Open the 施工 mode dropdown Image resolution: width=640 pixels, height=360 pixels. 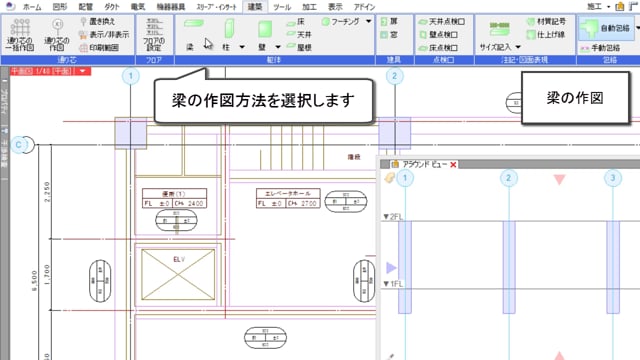point(609,7)
